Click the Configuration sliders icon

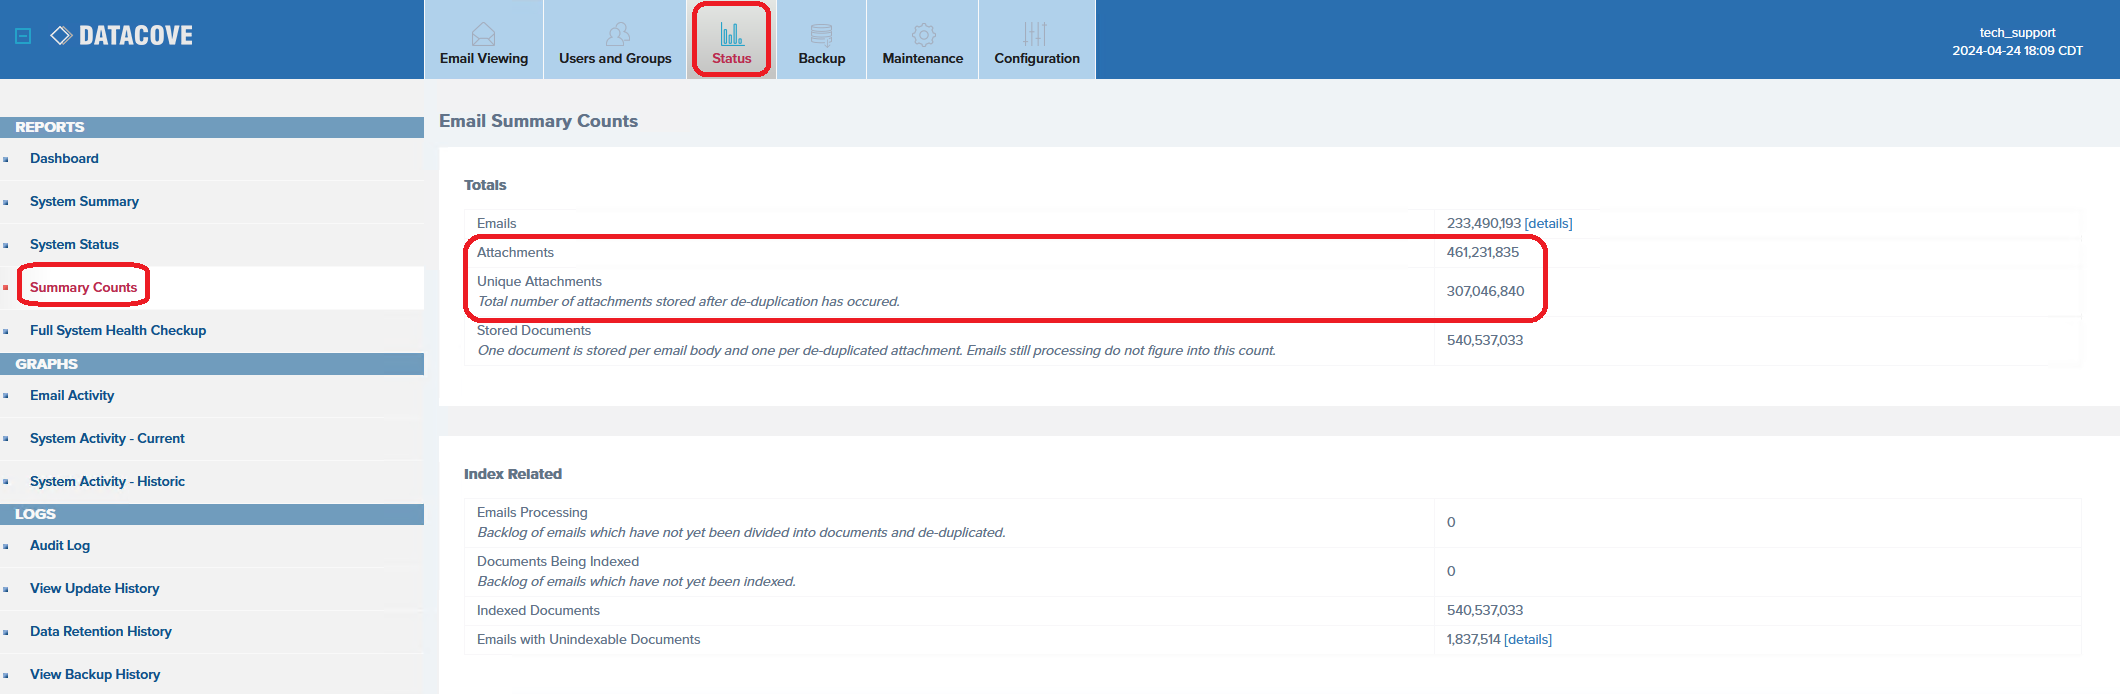point(1036,35)
